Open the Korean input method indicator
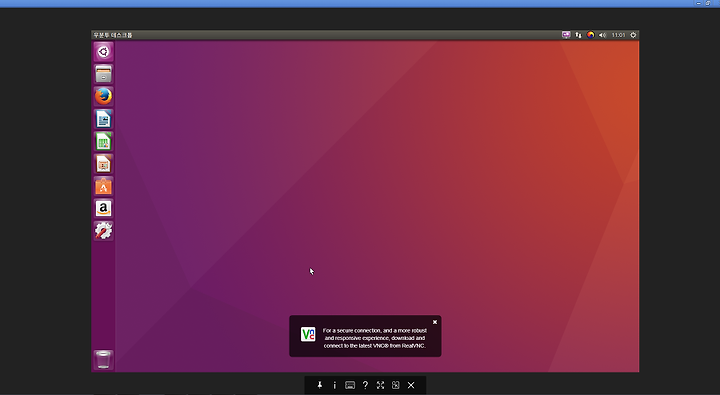 [x=591, y=35]
